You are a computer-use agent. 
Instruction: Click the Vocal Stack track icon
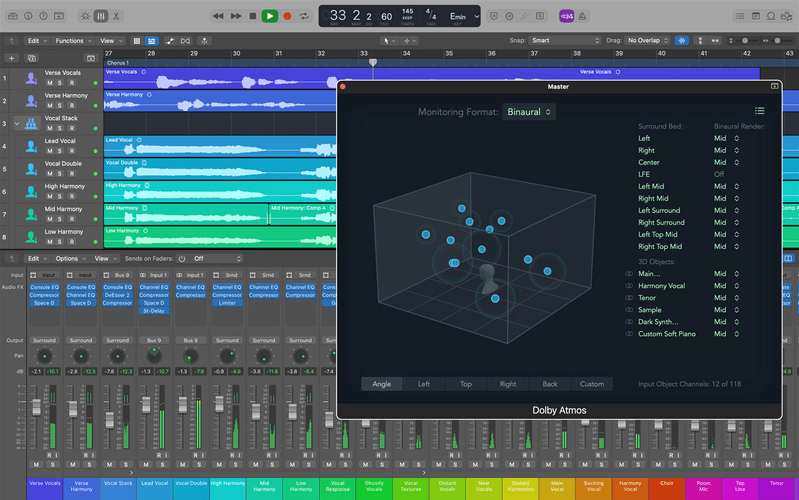click(x=31, y=123)
